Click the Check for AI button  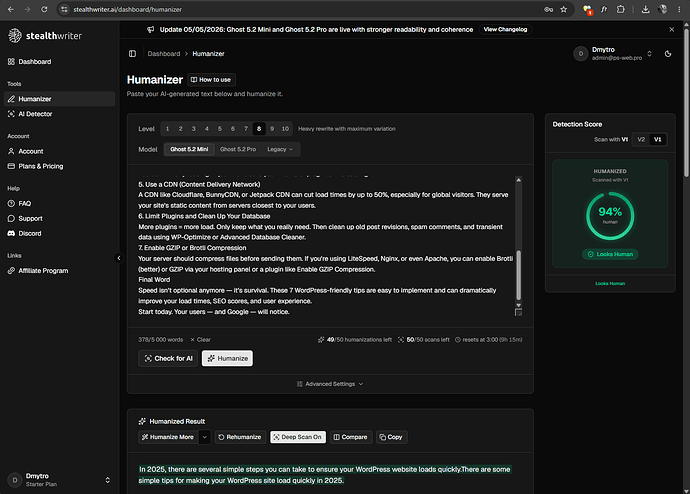pyautogui.click(x=168, y=359)
